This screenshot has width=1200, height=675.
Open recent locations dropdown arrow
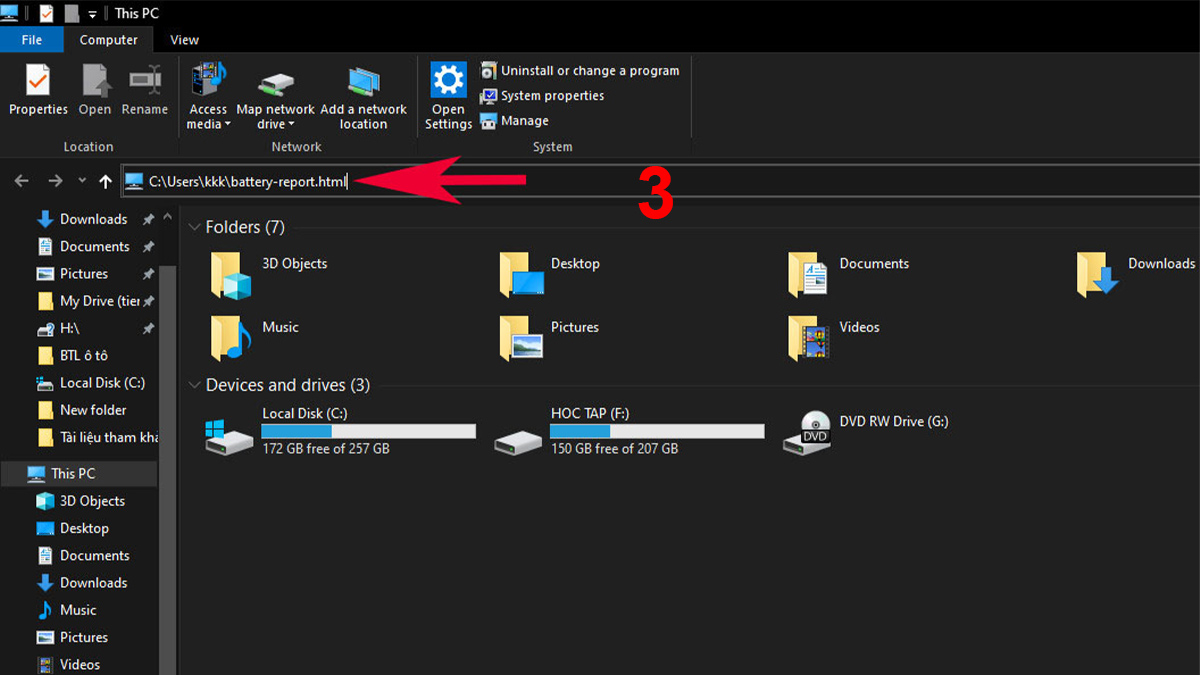[x=82, y=181]
